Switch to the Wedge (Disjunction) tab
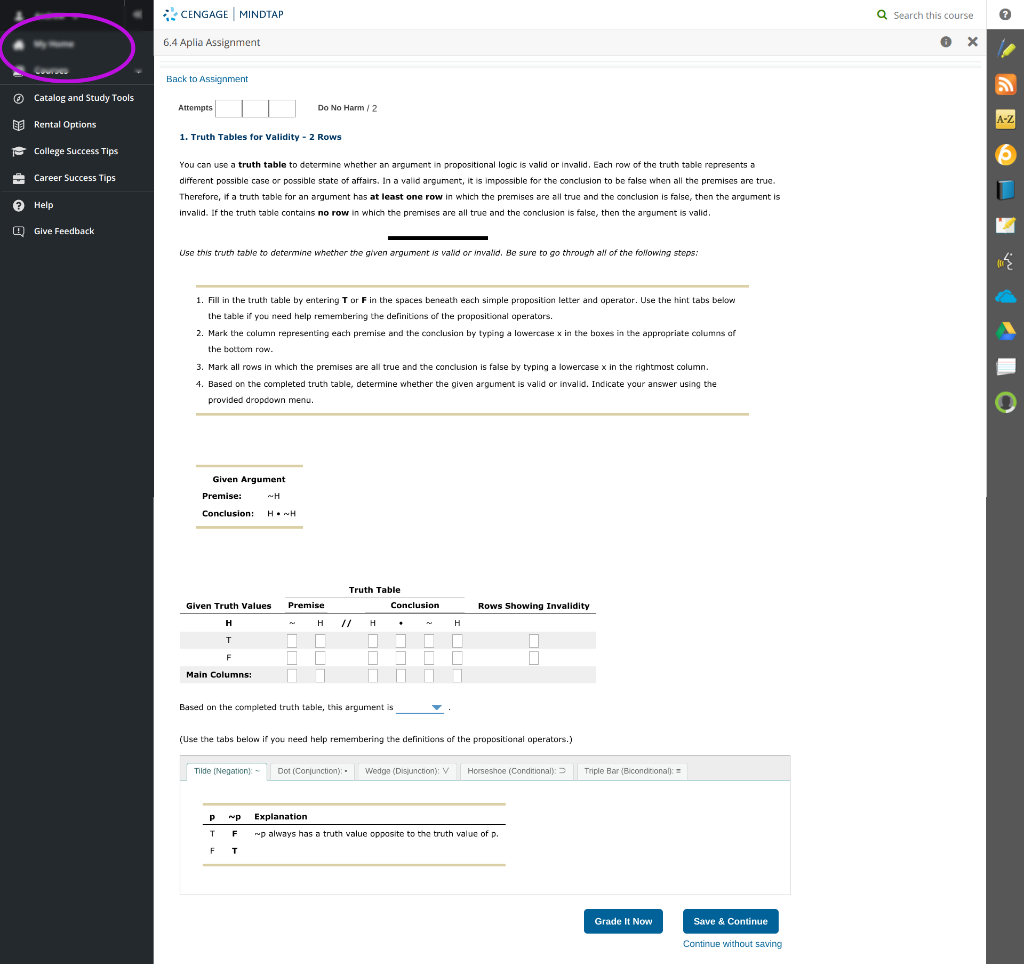This screenshot has width=1024, height=964. click(407, 768)
